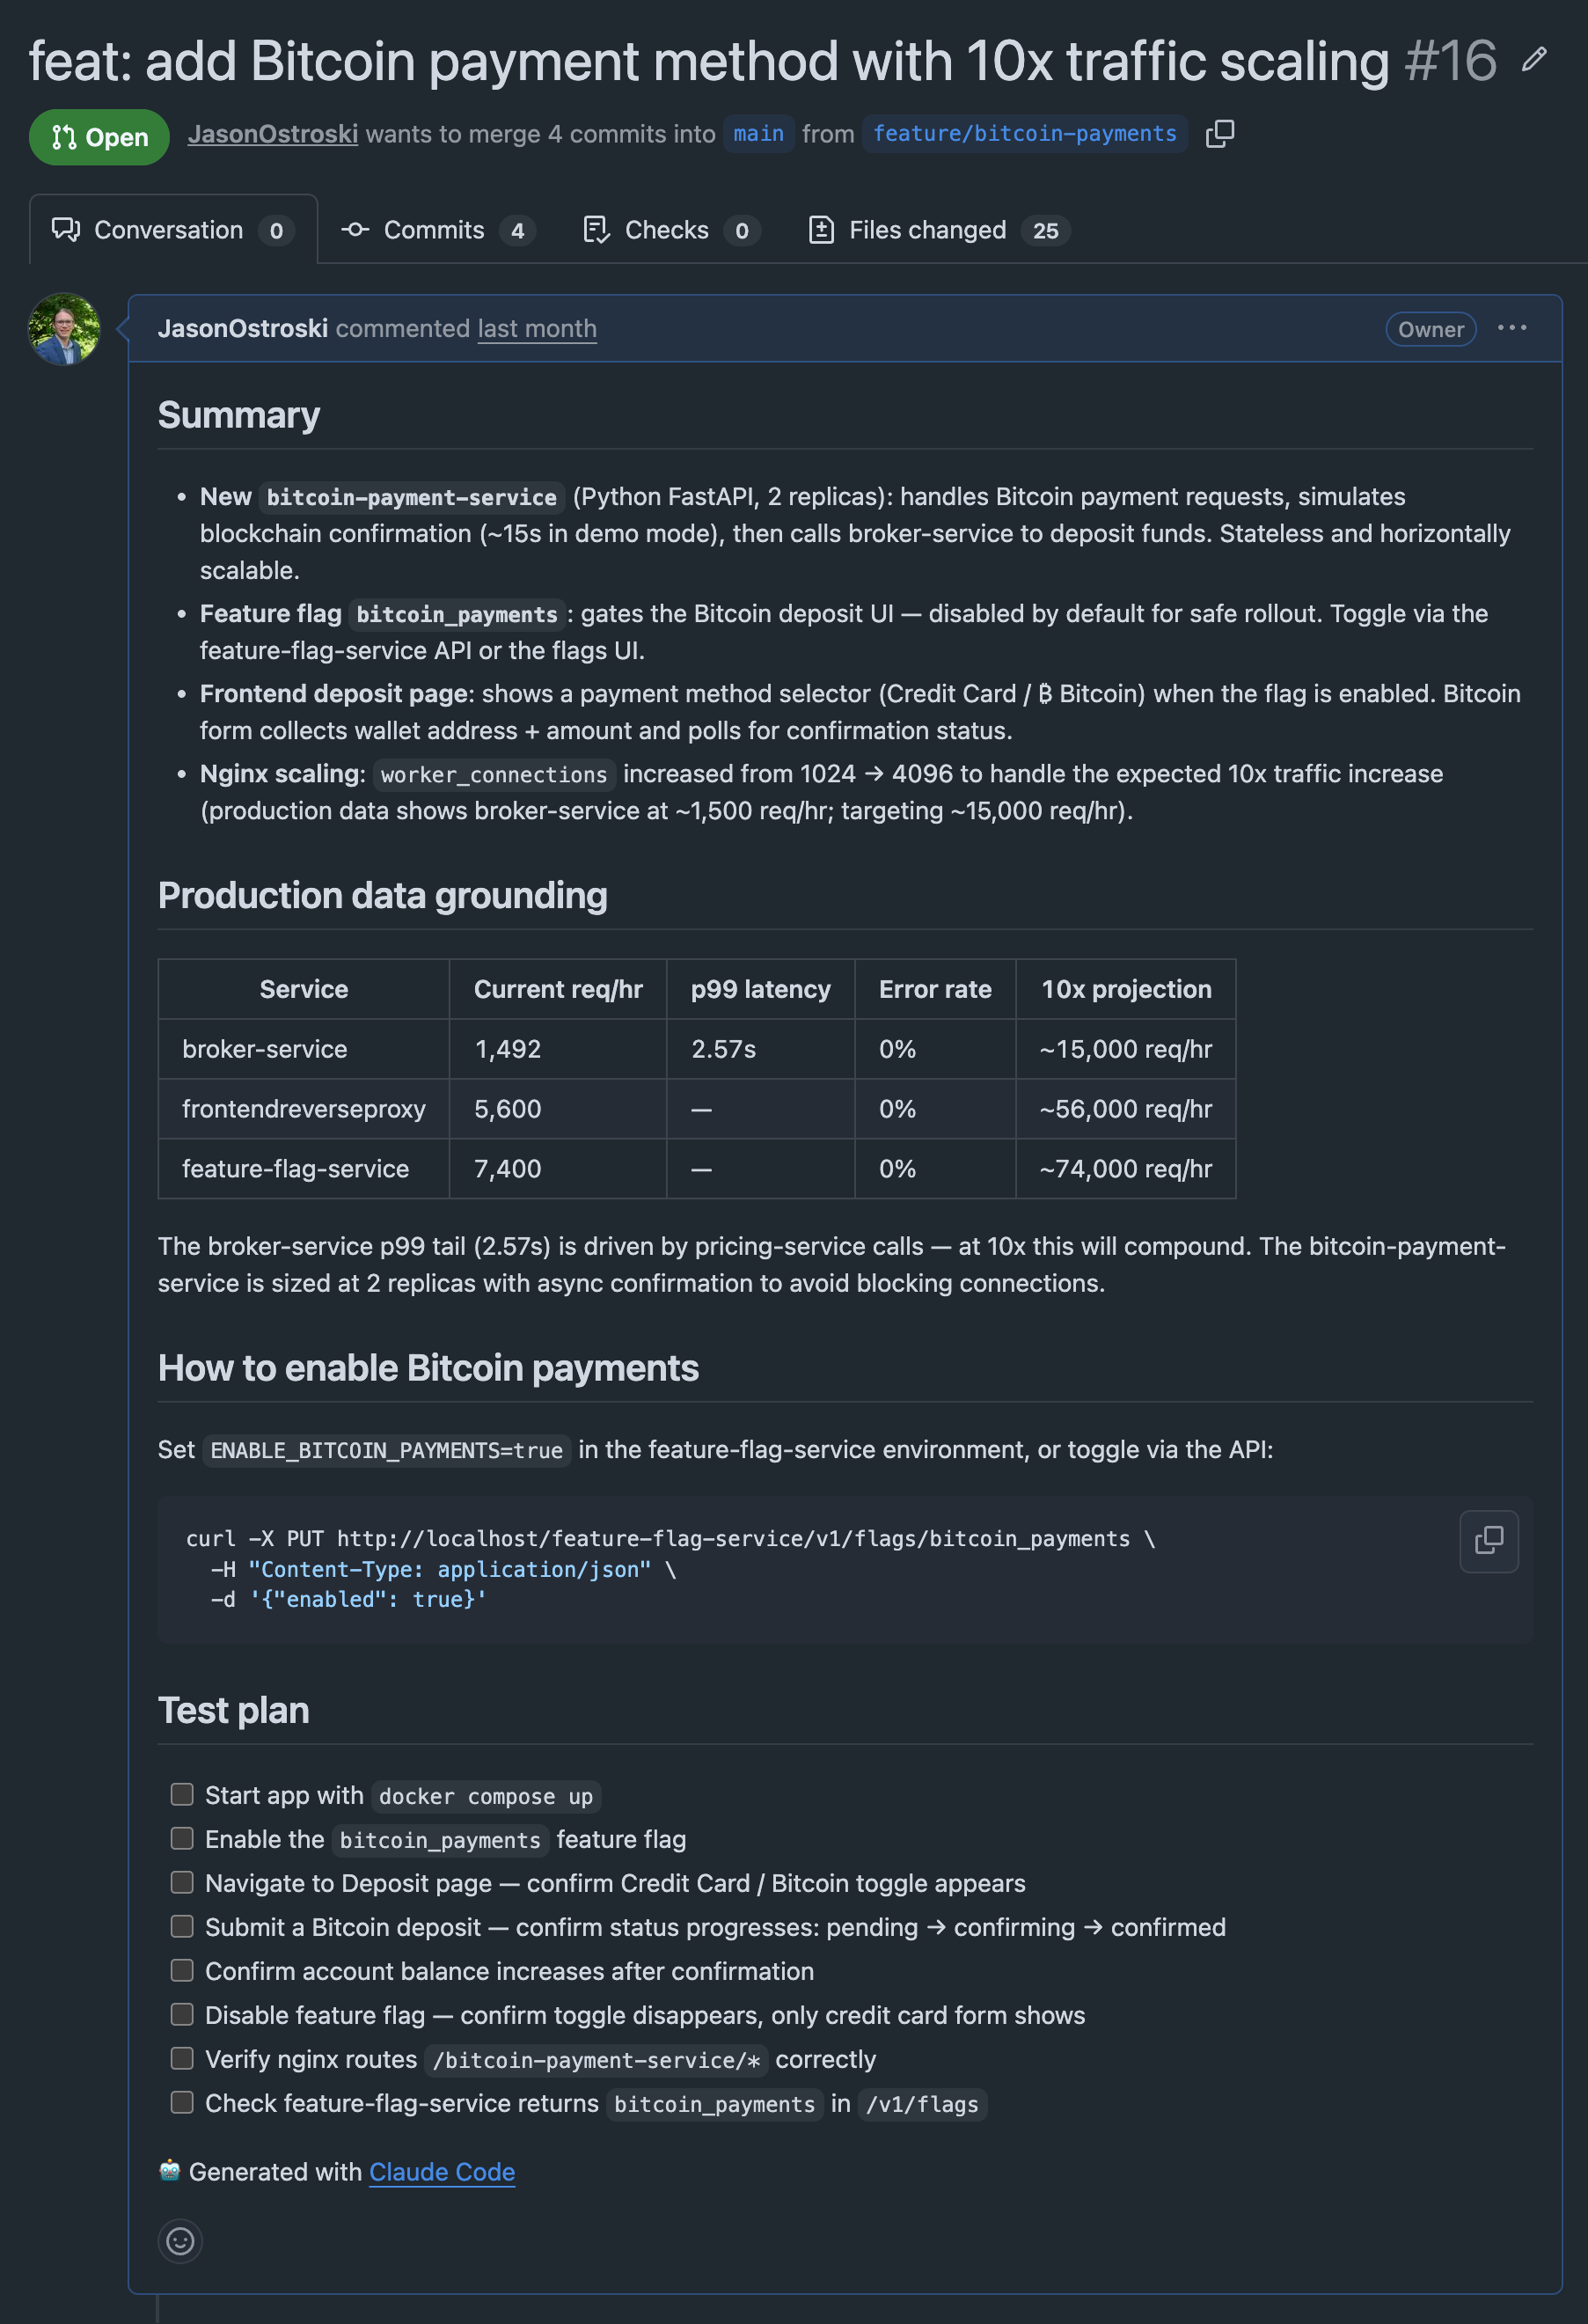Open the comment options ellipsis menu
This screenshot has width=1588, height=2324.
click(1512, 328)
